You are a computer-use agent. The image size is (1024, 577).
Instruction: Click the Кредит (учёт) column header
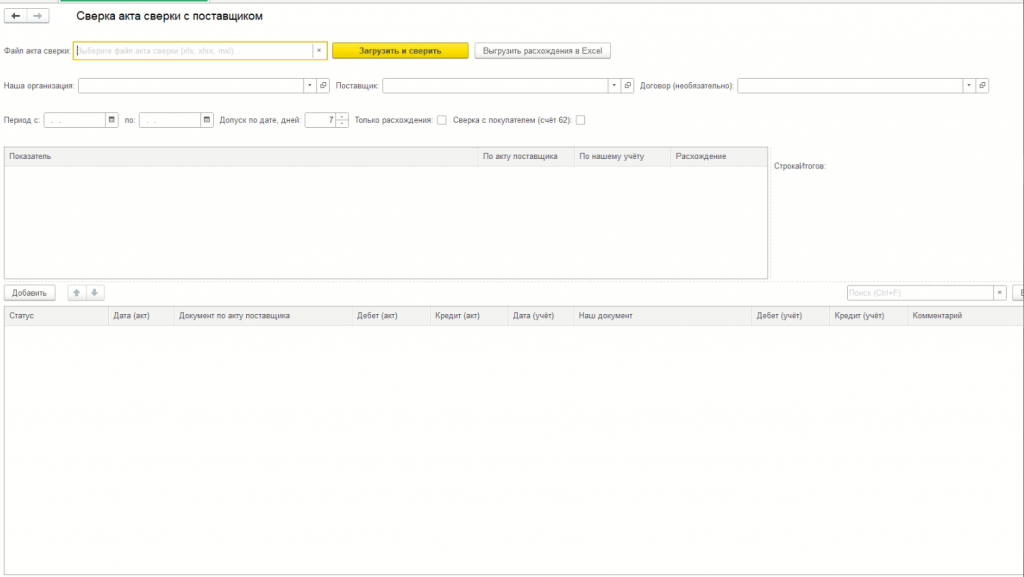click(869, 316)
